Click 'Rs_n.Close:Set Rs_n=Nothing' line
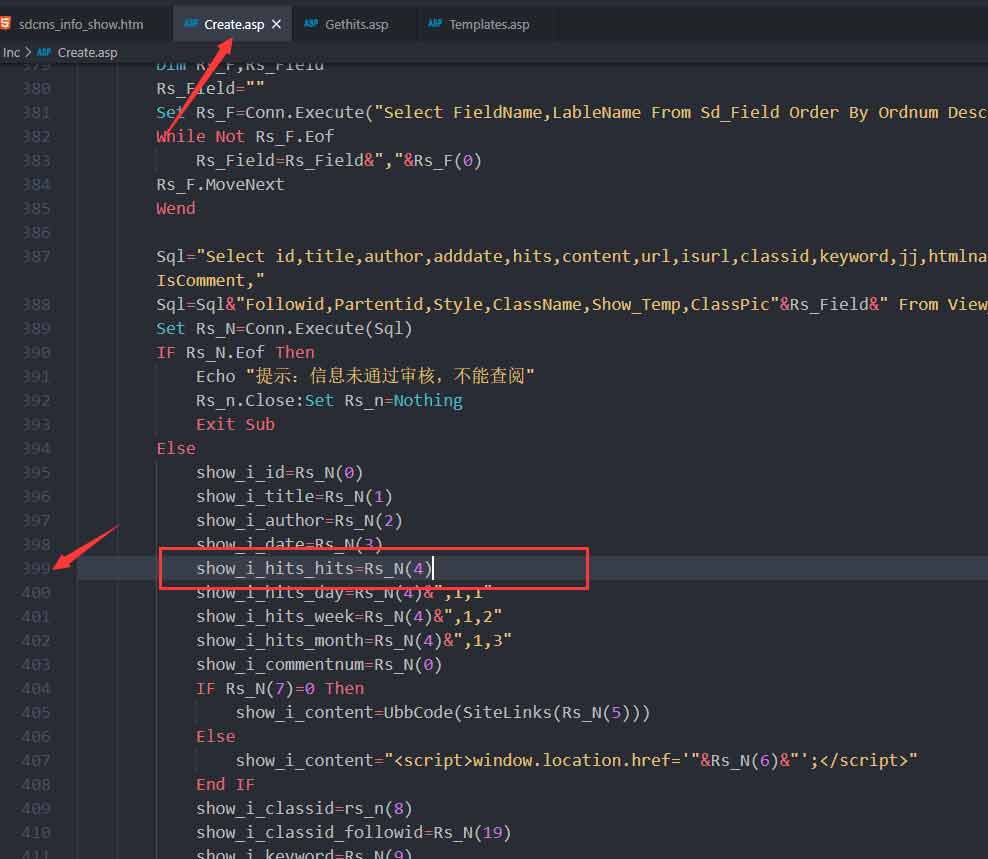This screenshot has height=859, width=988. [329, 401]
